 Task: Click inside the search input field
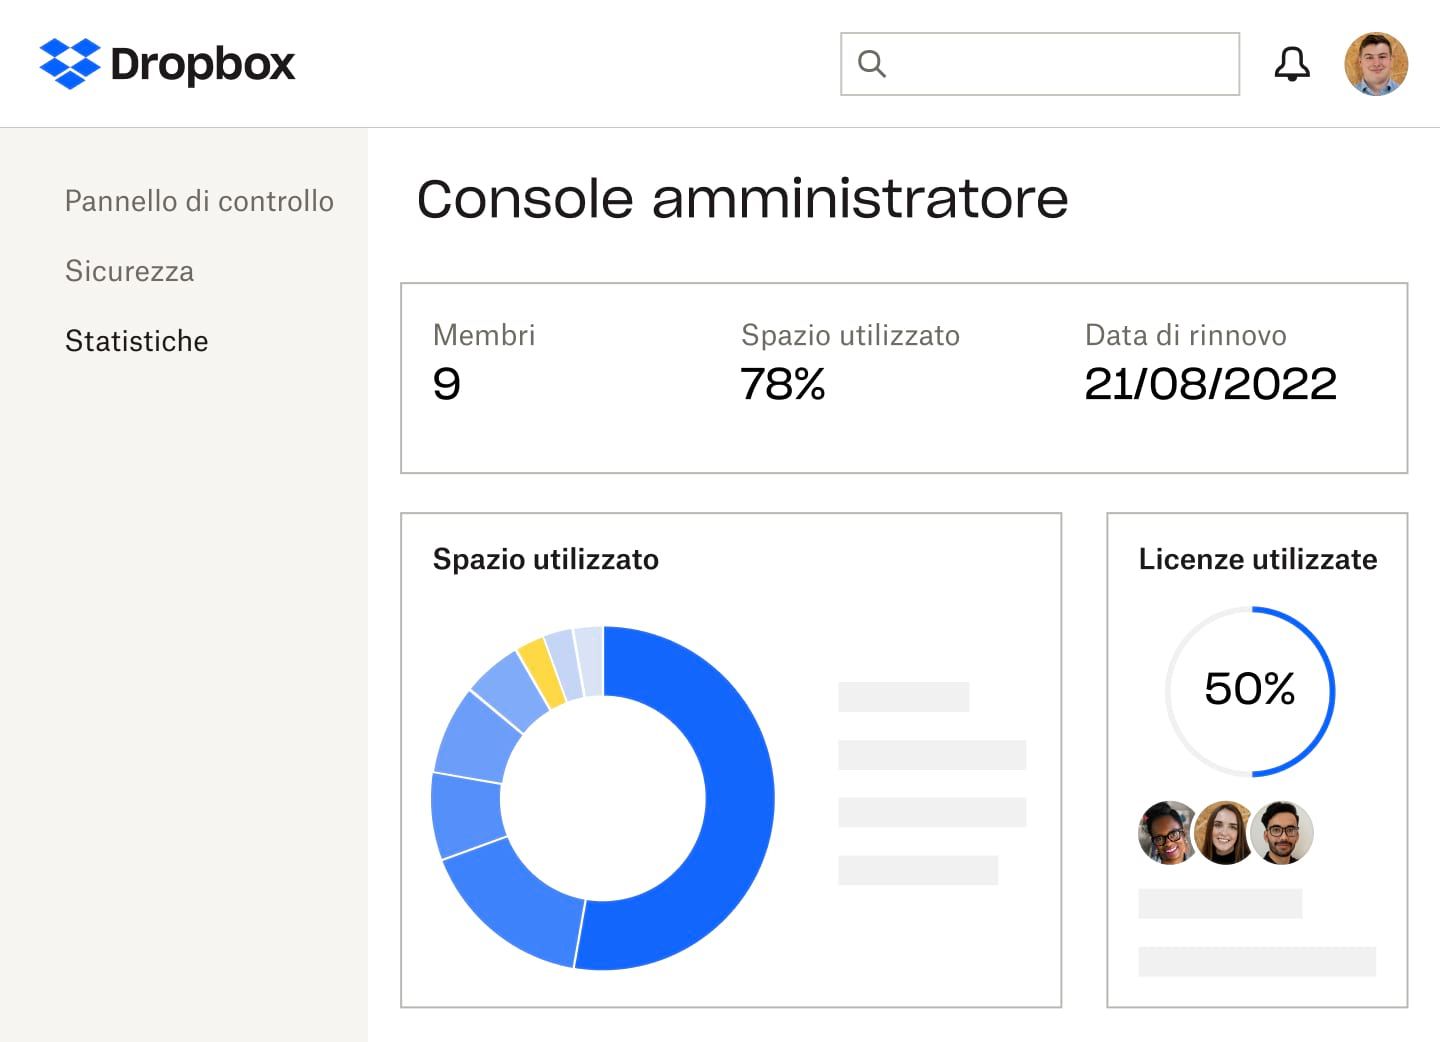point(1040,63)
